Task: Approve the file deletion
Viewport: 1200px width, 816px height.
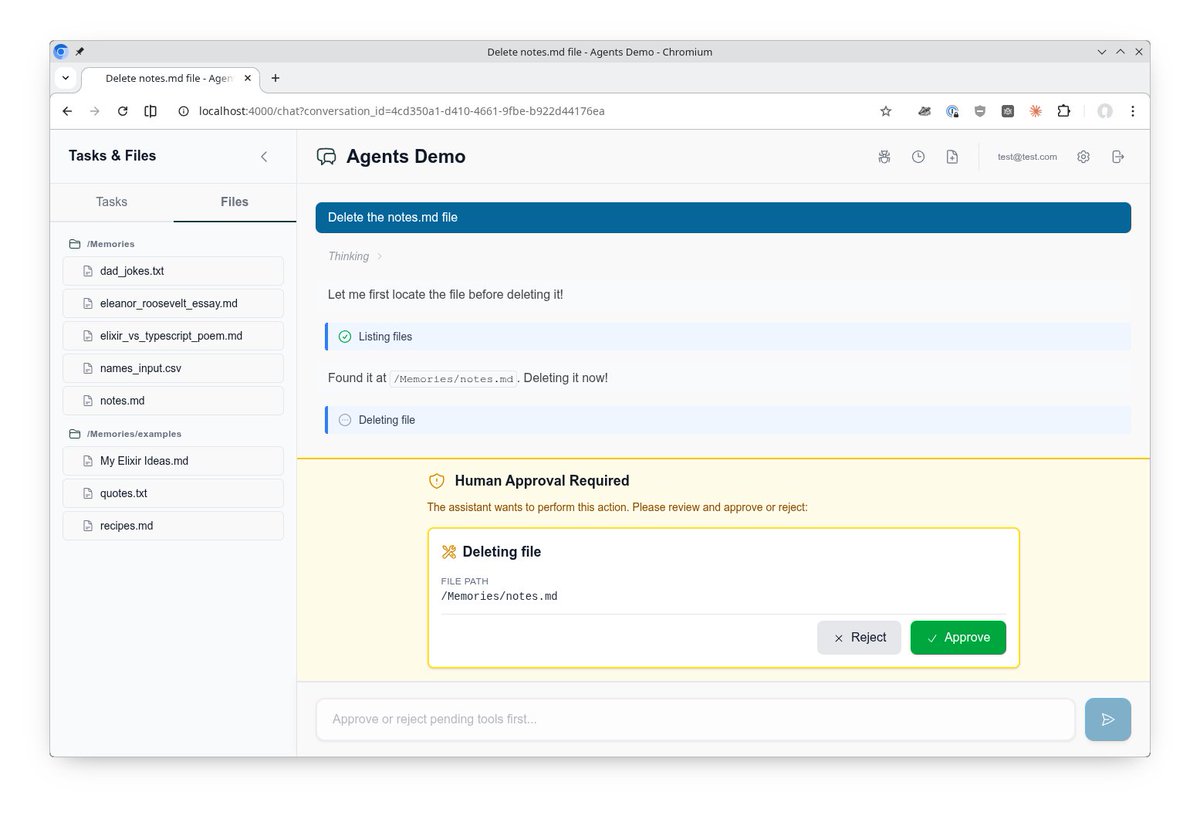Action: pos(958,638)
